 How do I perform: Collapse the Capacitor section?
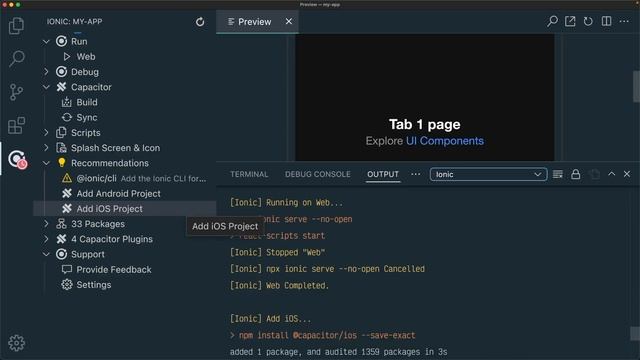click(46, 87)
